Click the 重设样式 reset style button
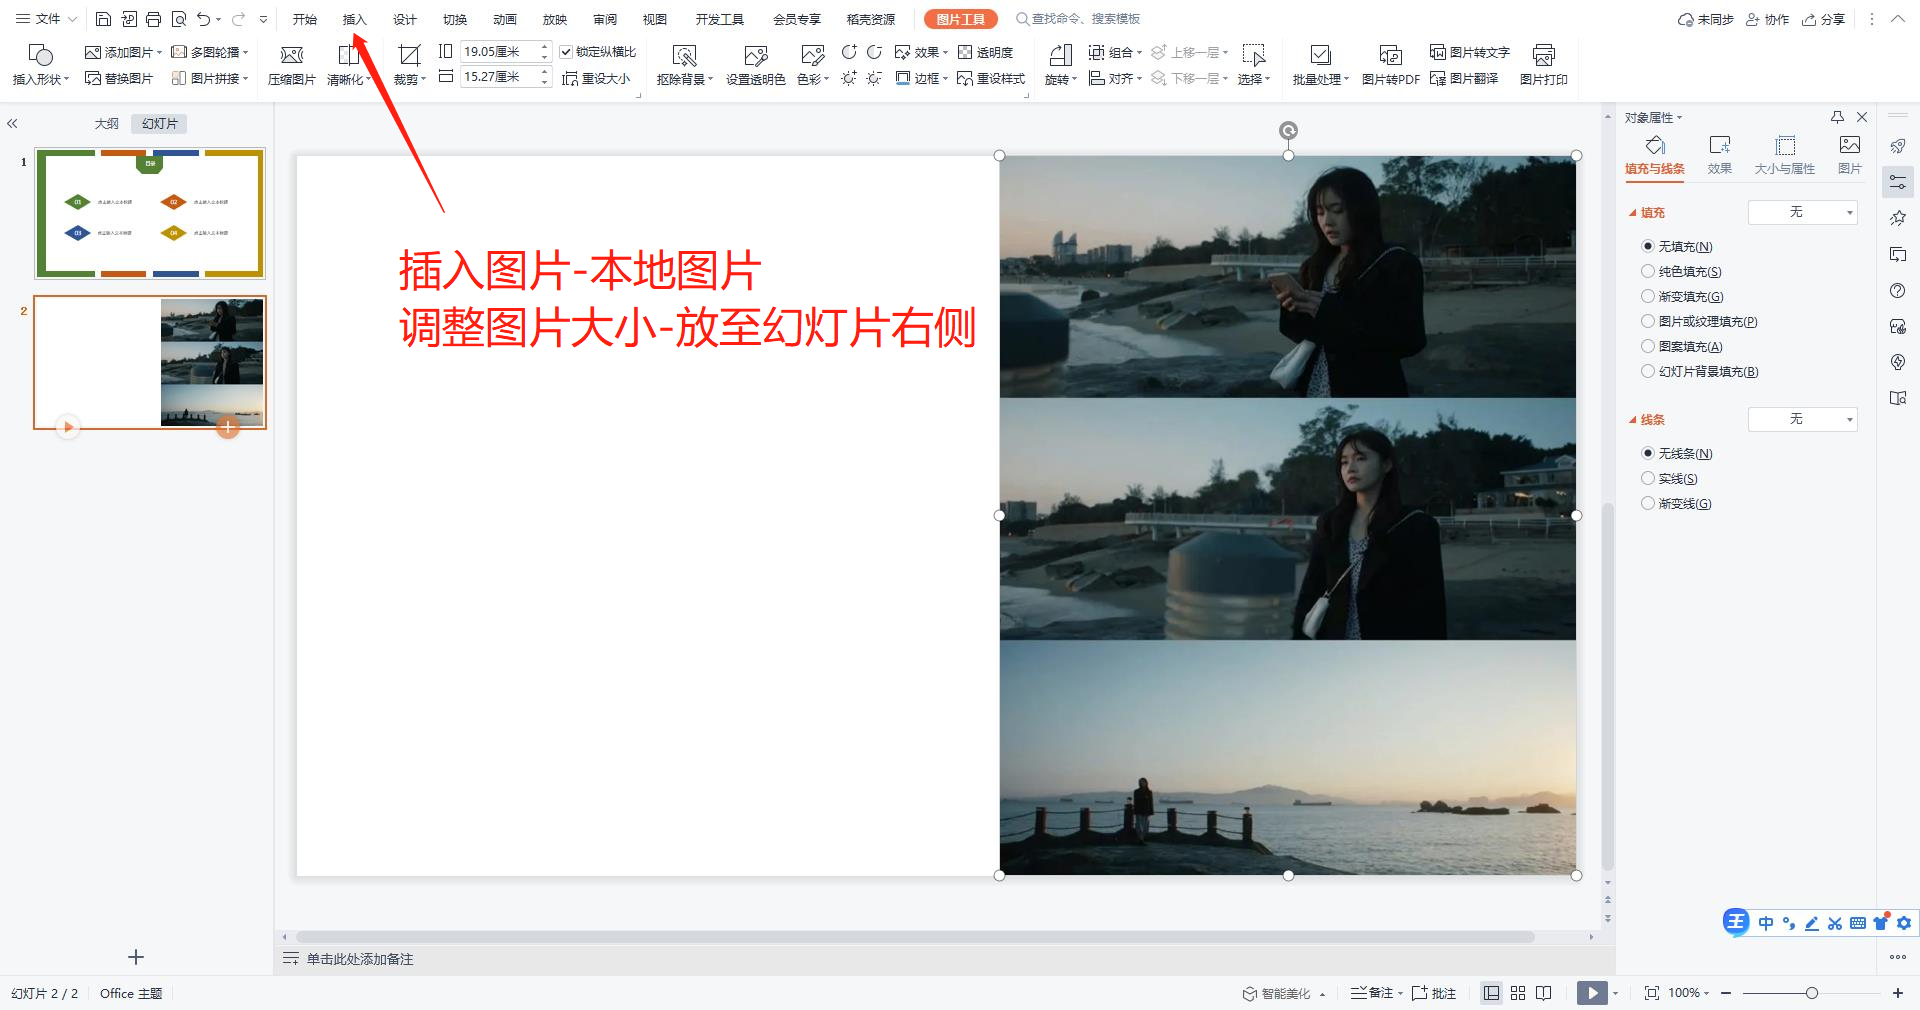1920x1010 pixels. 991,78
